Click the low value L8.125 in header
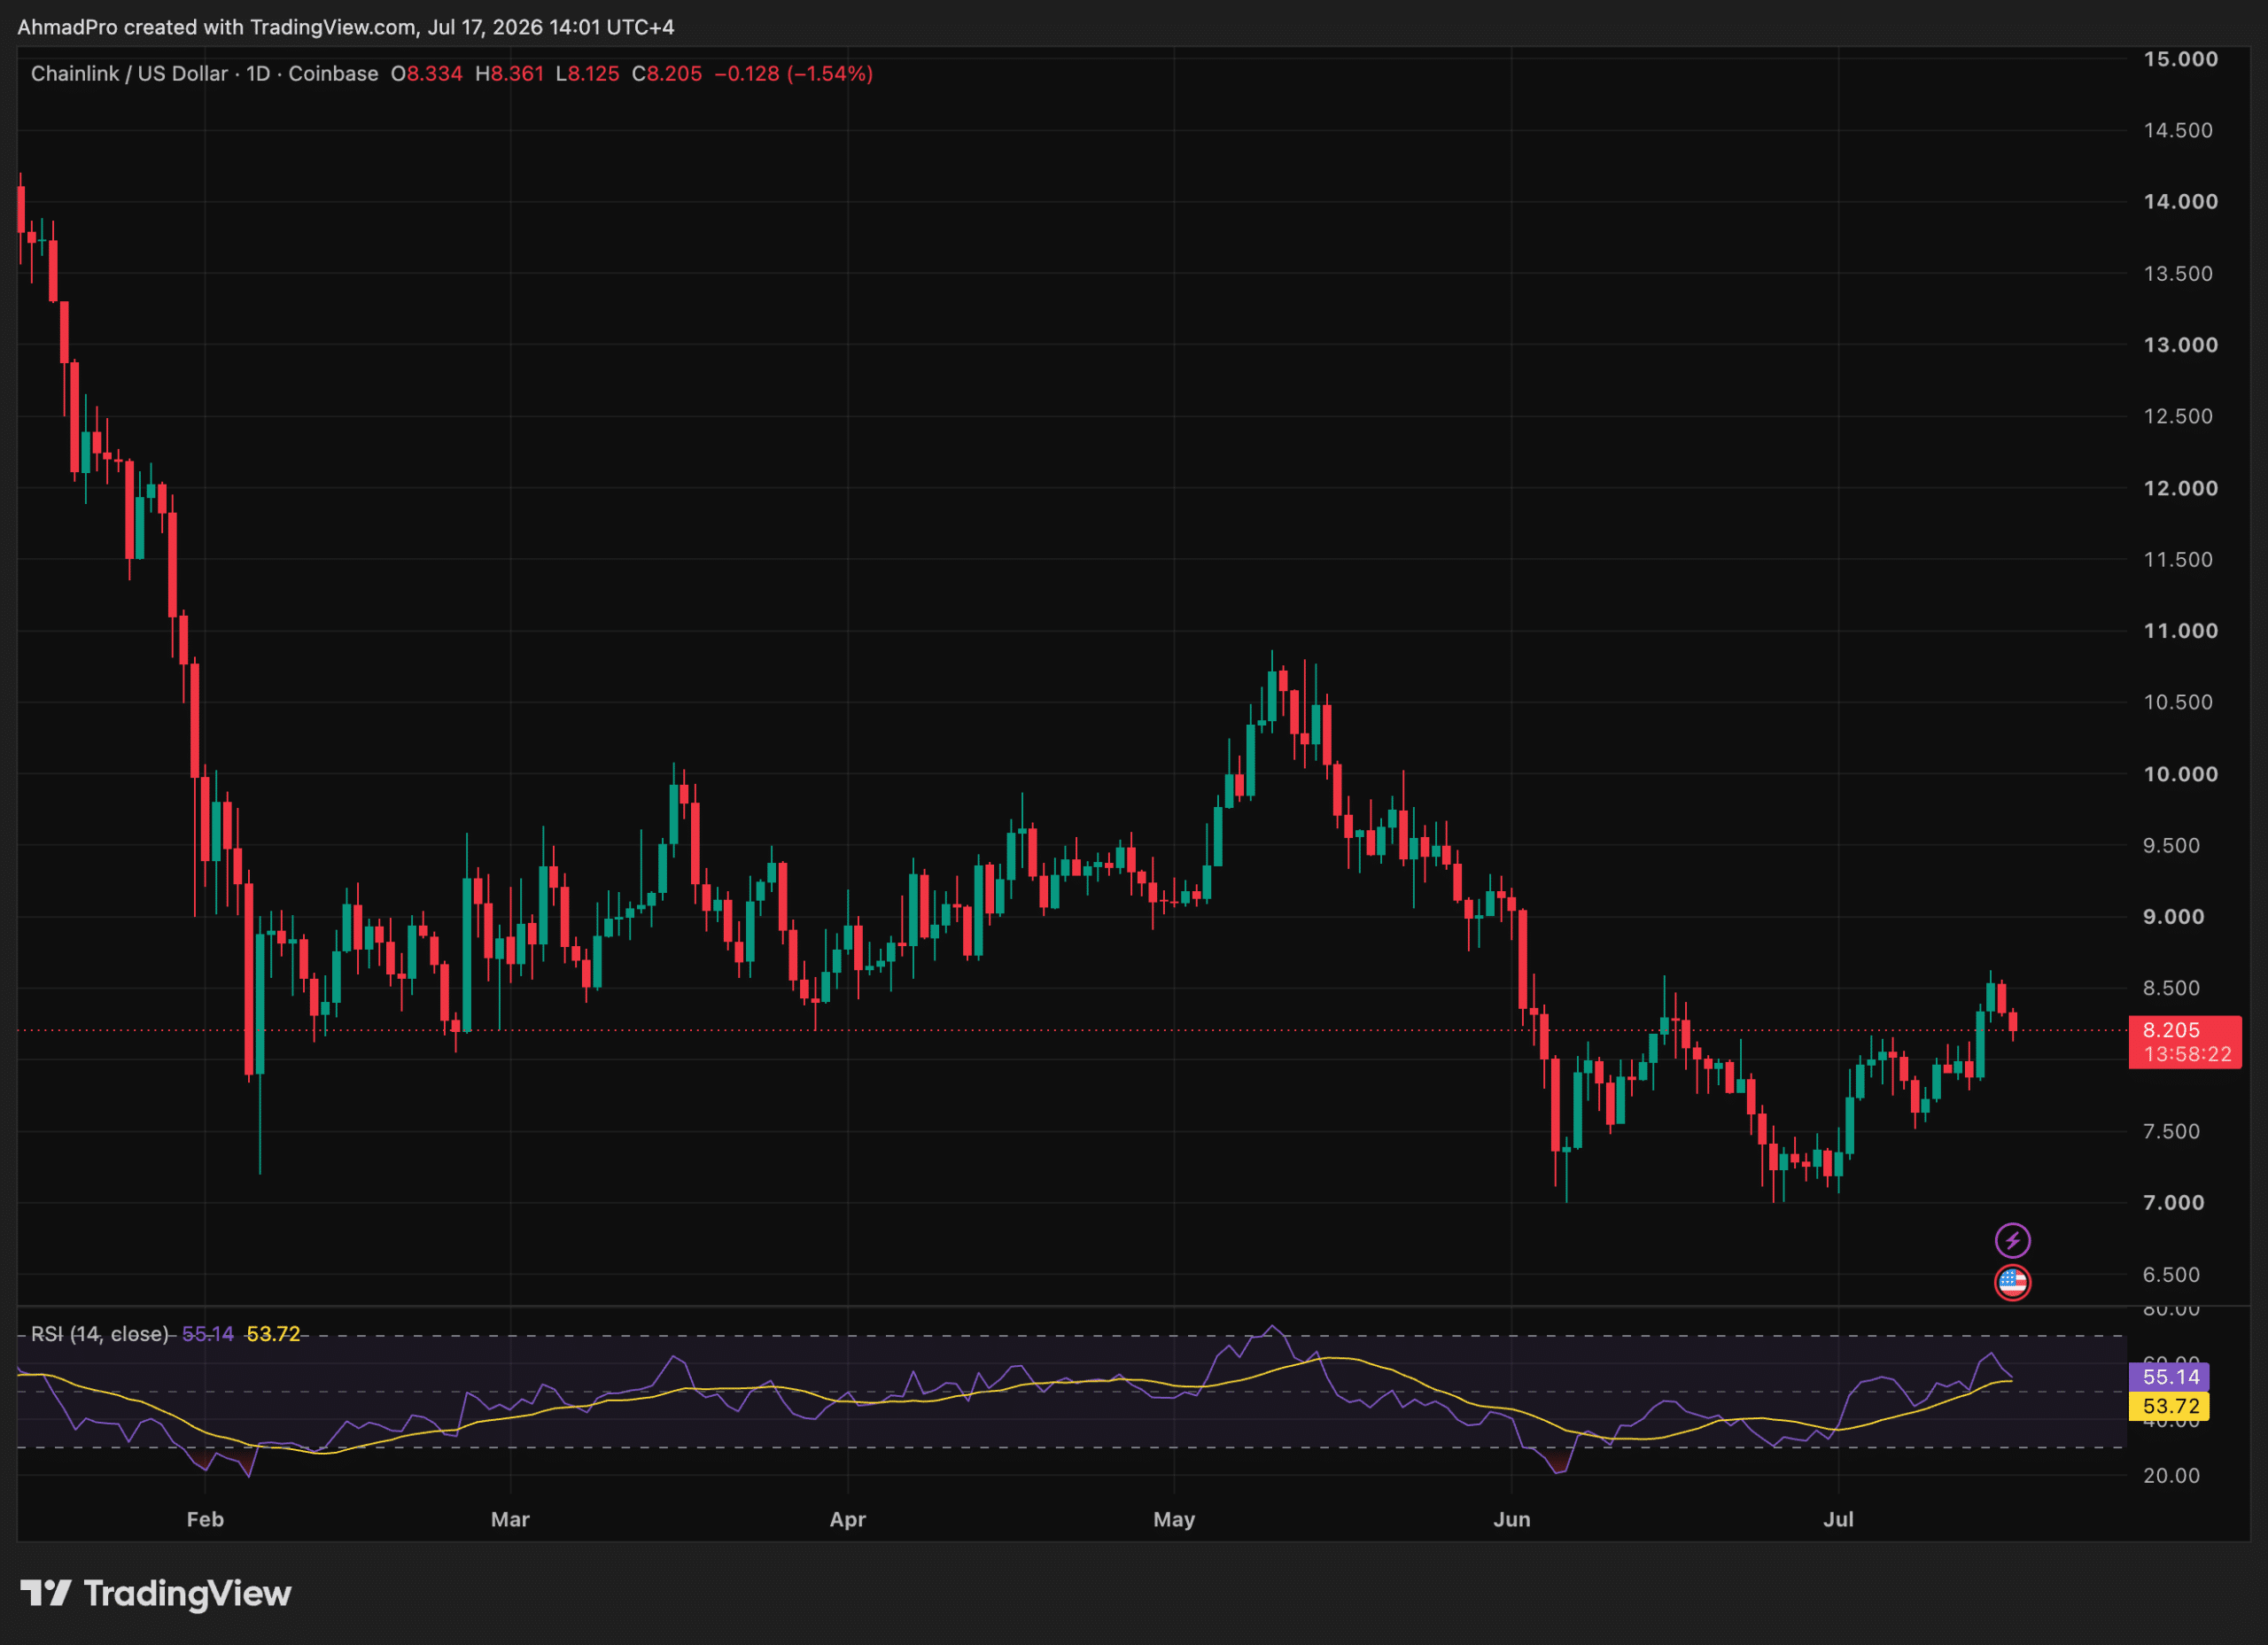This screenshot has height=1645, width=2268. (588, 74)
